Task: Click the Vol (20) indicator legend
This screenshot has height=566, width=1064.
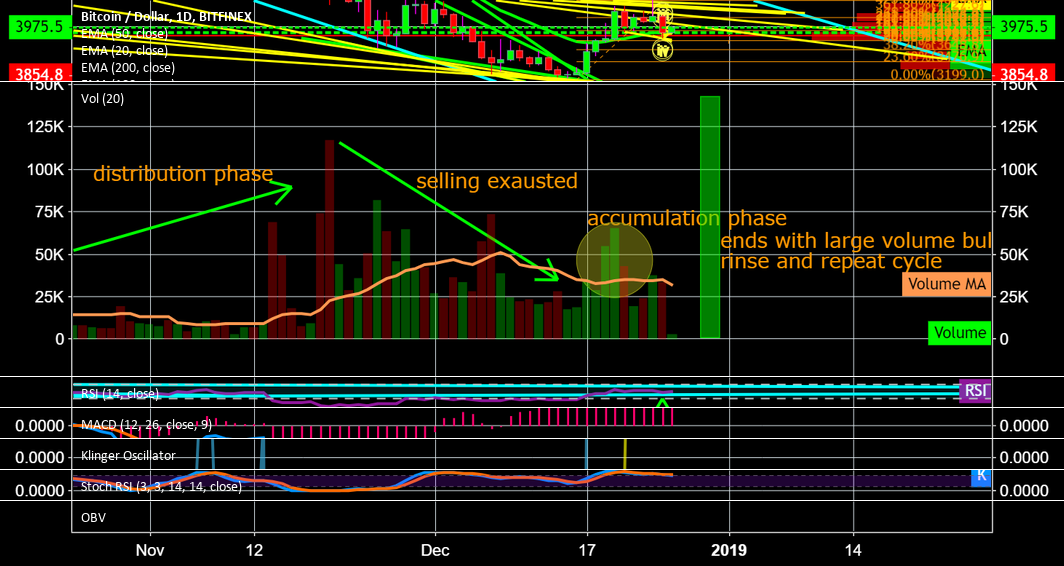Action: click(x=102, y=98)
